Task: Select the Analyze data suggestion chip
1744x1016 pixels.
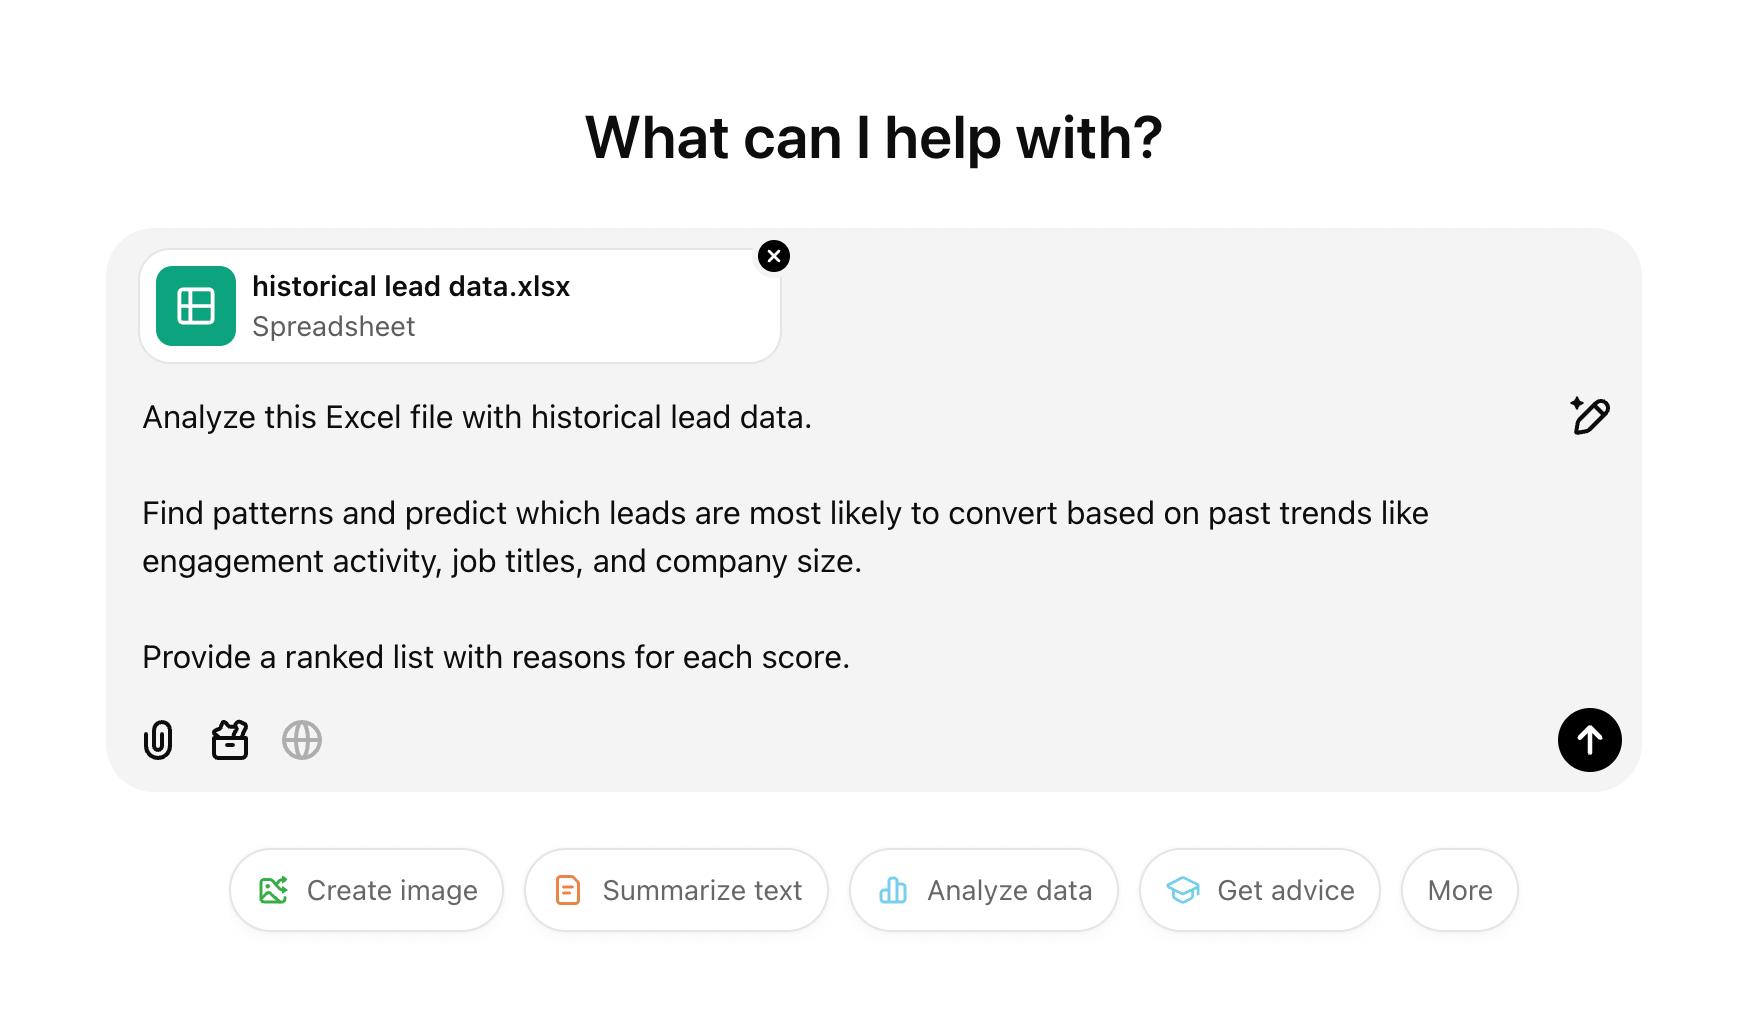Action: [x=983, y=889]
